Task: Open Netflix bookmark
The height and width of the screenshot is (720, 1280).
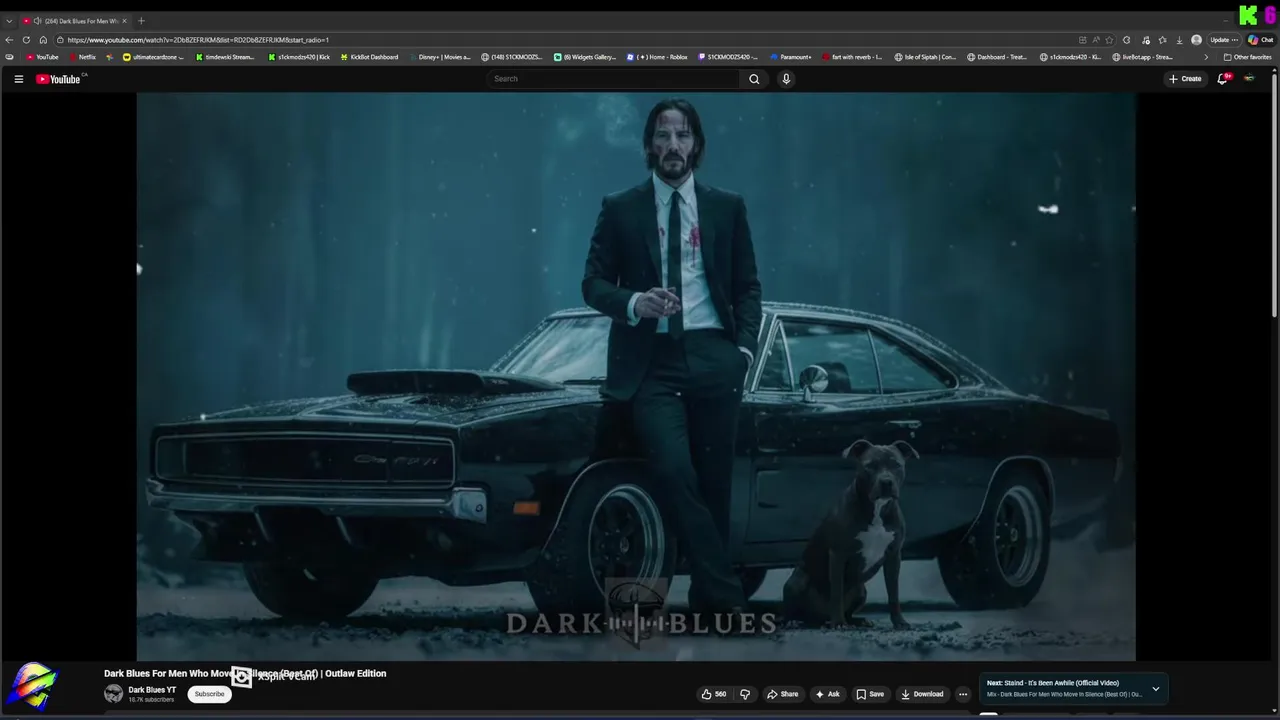Action: click(82, 57)
